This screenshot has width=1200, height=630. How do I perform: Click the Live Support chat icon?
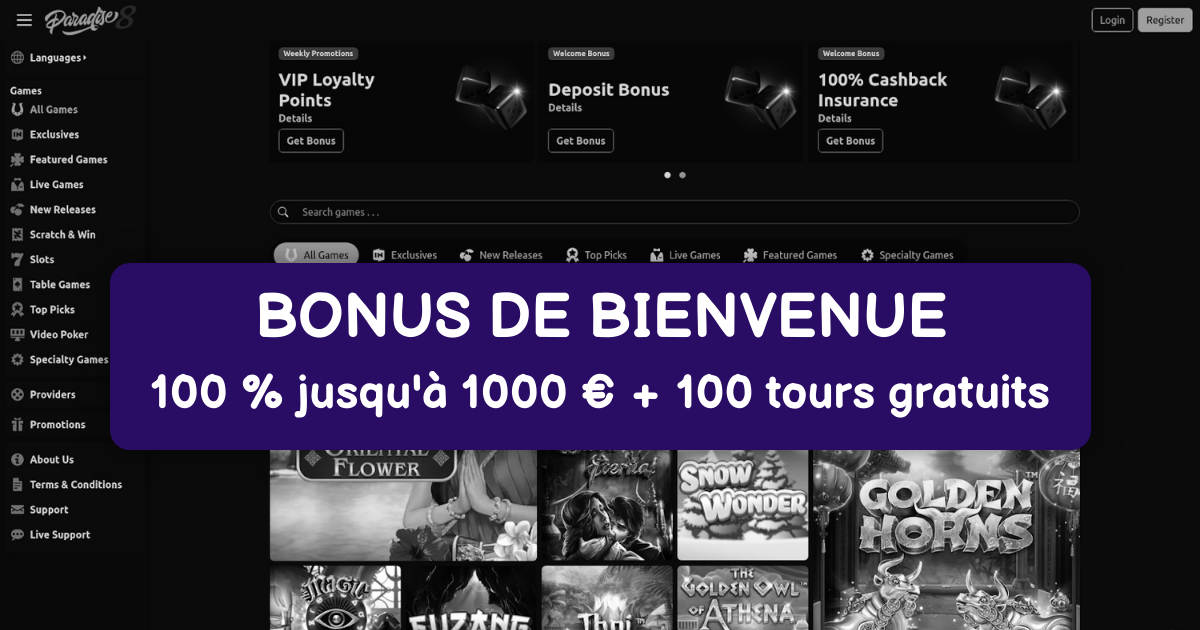click(x=17, y=535)
